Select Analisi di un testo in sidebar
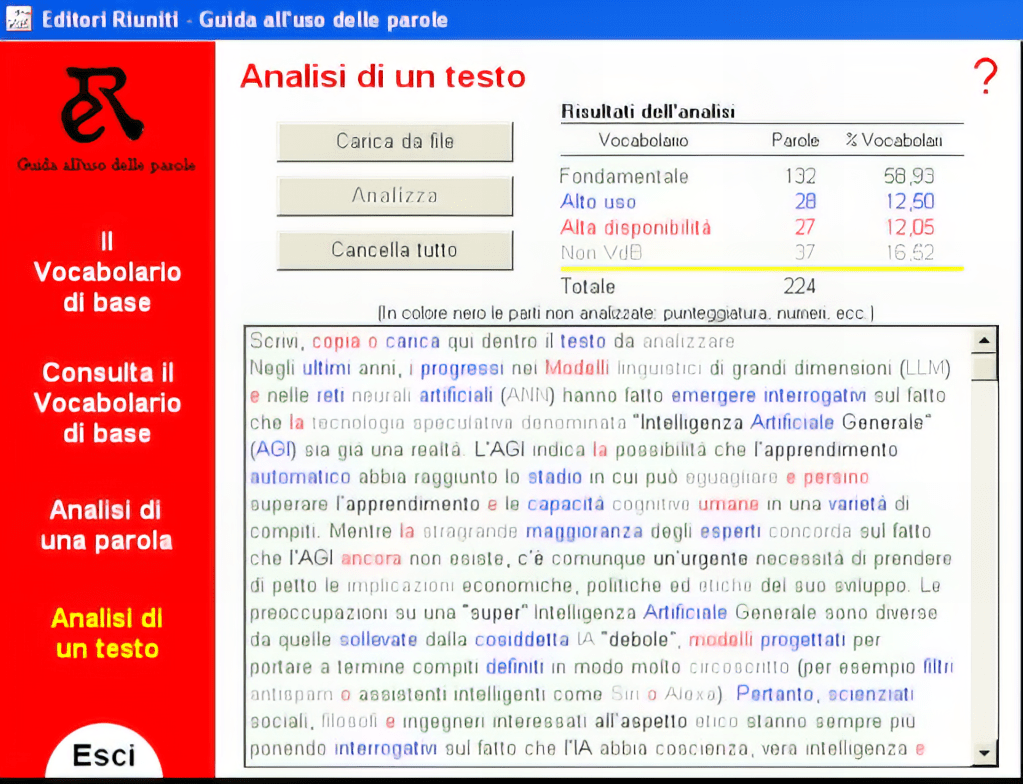The image size is (1023, 784). tap(107, 633)
